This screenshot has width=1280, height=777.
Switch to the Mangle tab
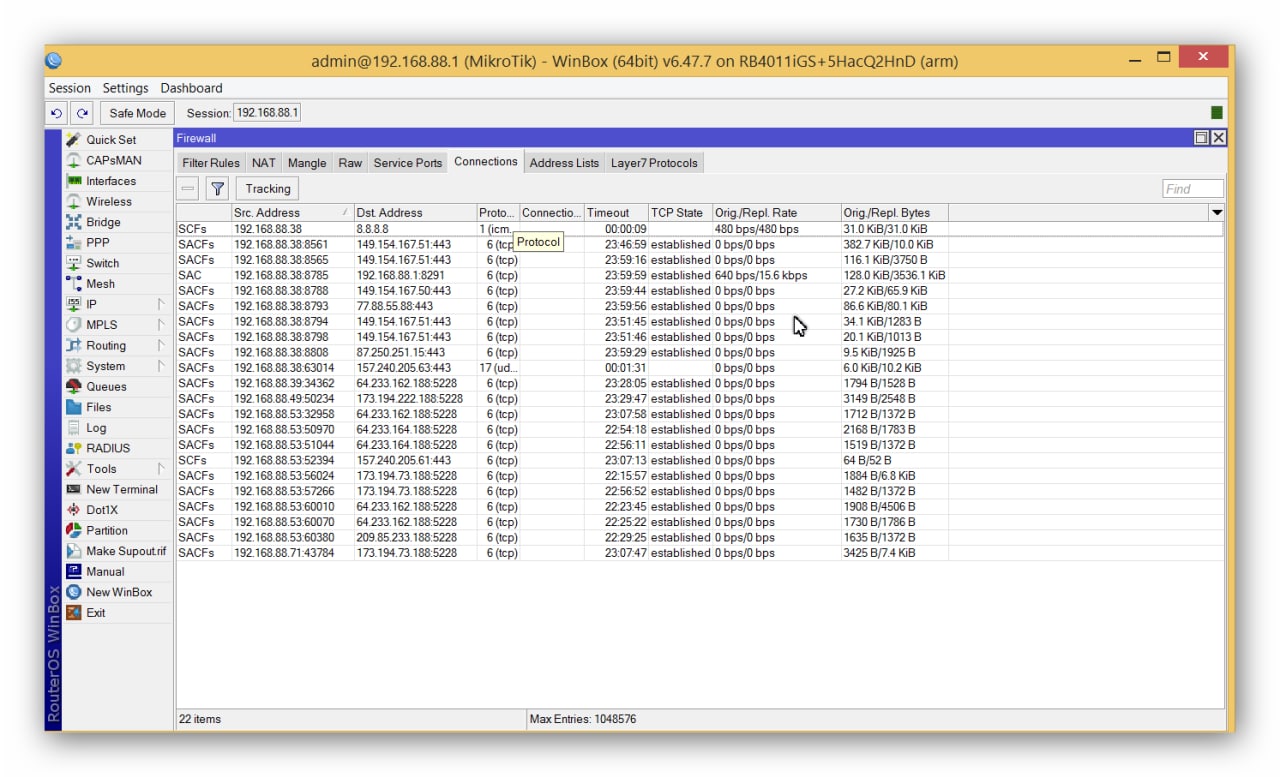(307, 163)
